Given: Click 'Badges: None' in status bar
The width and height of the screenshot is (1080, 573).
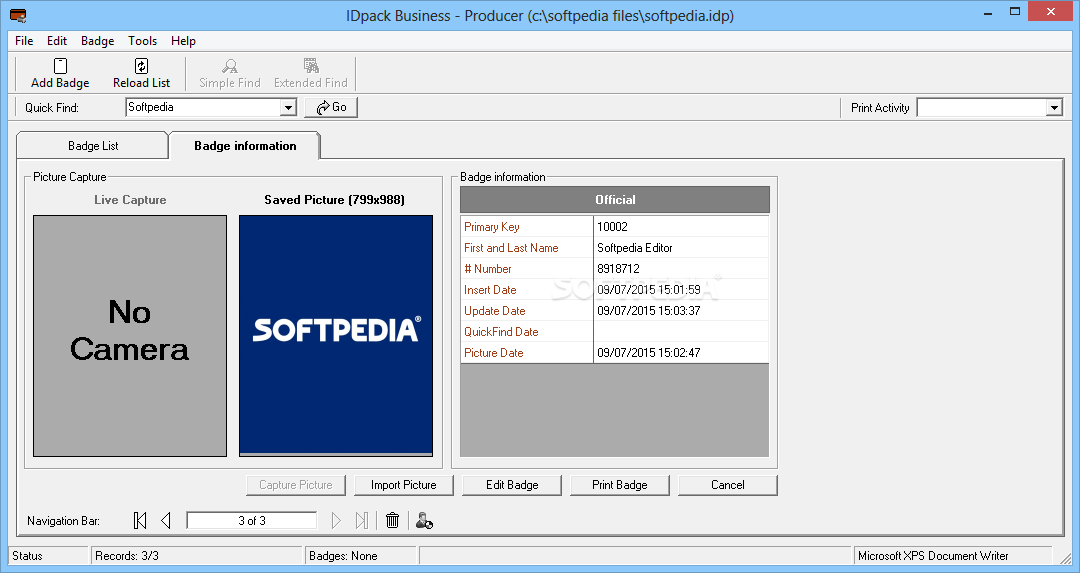Looking at the screenshot, I should click(343, 556).
